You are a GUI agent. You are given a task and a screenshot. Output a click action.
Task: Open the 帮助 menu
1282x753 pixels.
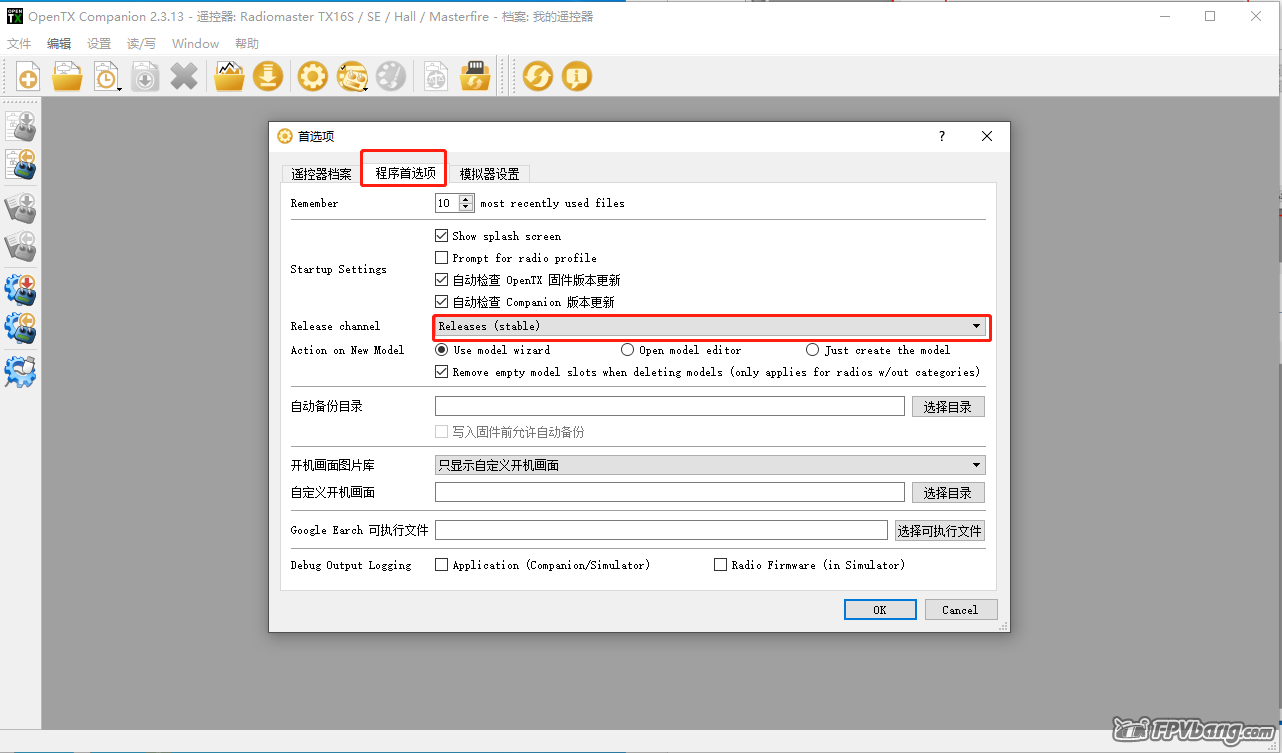click(247, 44)
